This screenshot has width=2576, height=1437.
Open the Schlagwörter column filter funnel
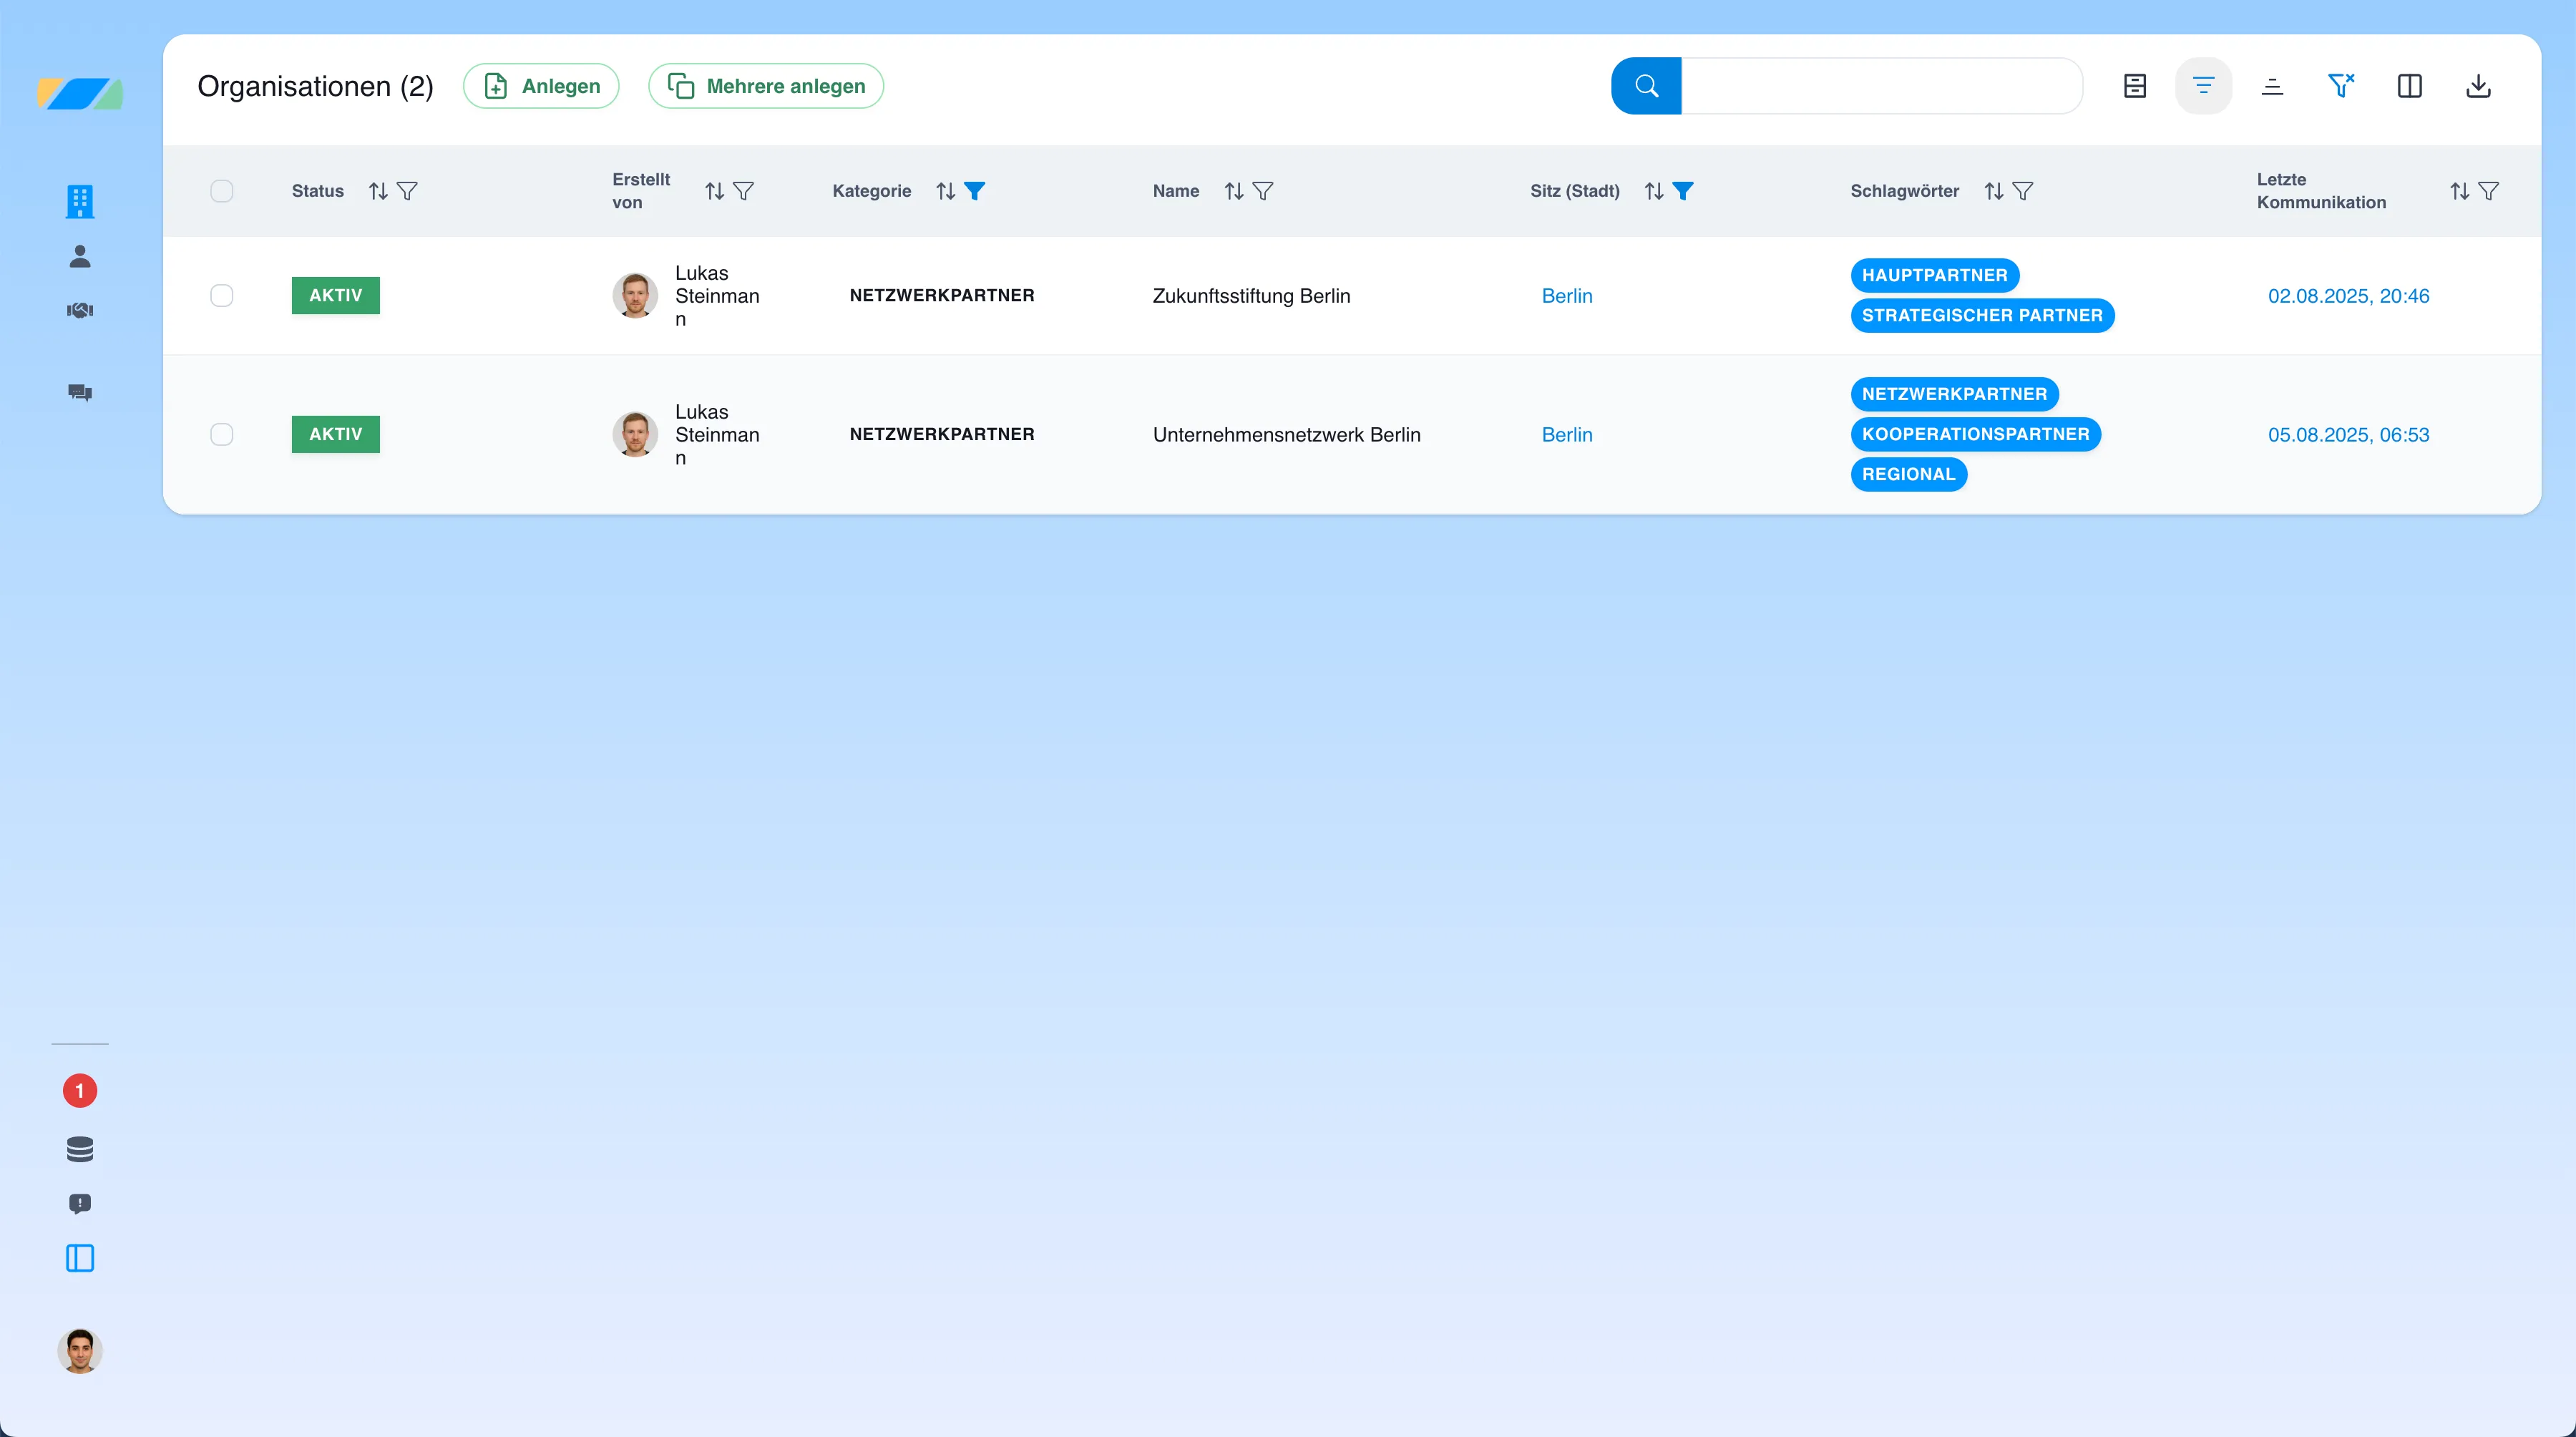click(x=2023, y=191)
